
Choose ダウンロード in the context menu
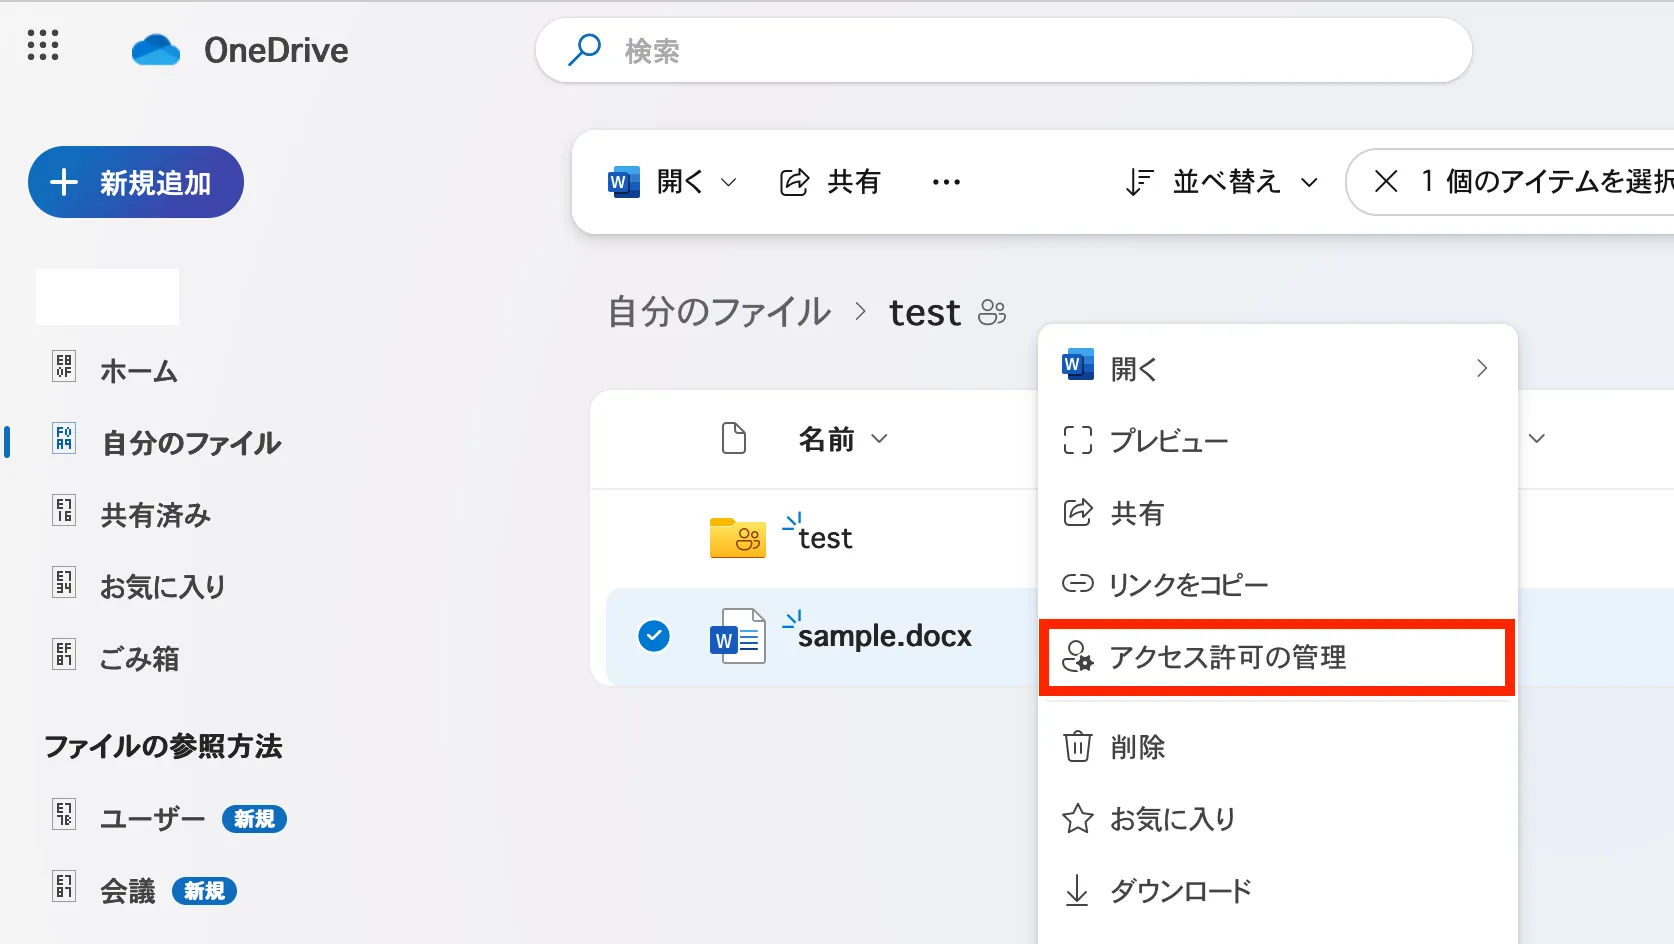1180,891
